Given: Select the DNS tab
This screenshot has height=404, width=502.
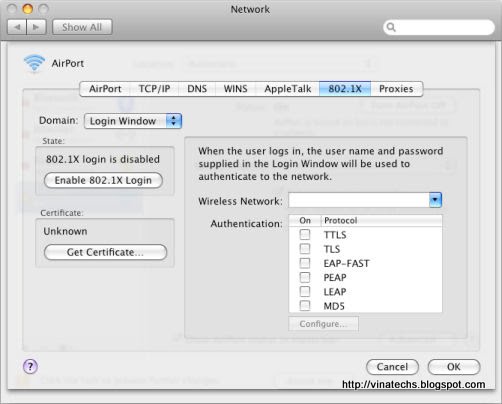Looking at the screenshot, I should 197,89.
